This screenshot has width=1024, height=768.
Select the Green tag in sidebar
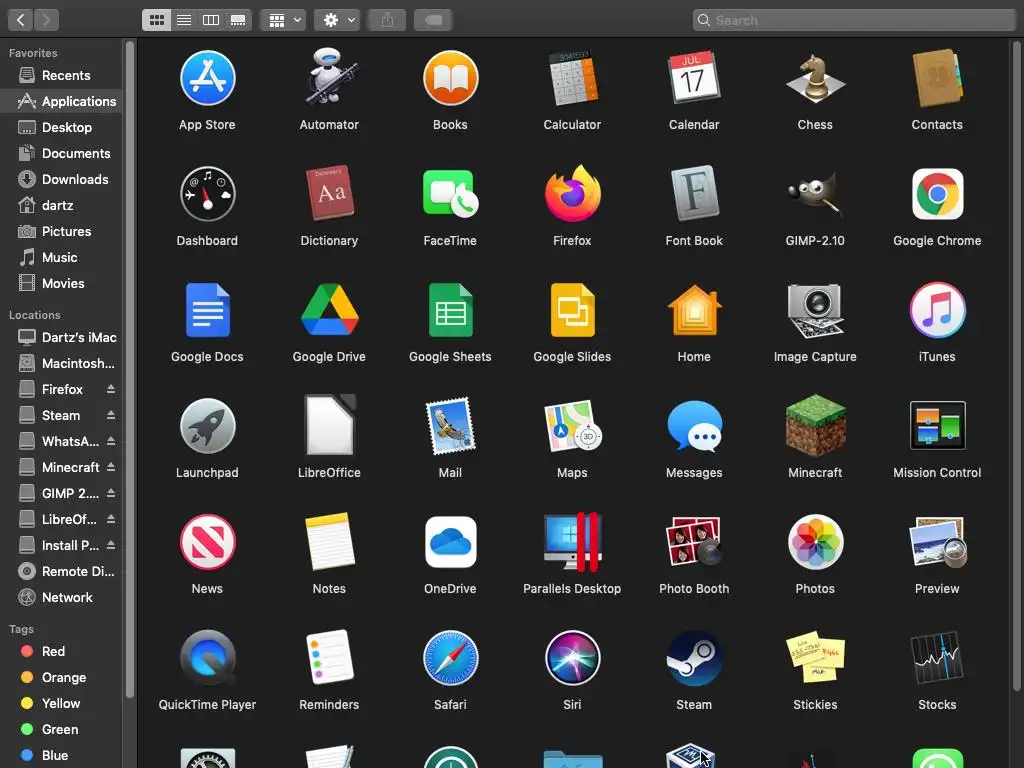(61, 729)
